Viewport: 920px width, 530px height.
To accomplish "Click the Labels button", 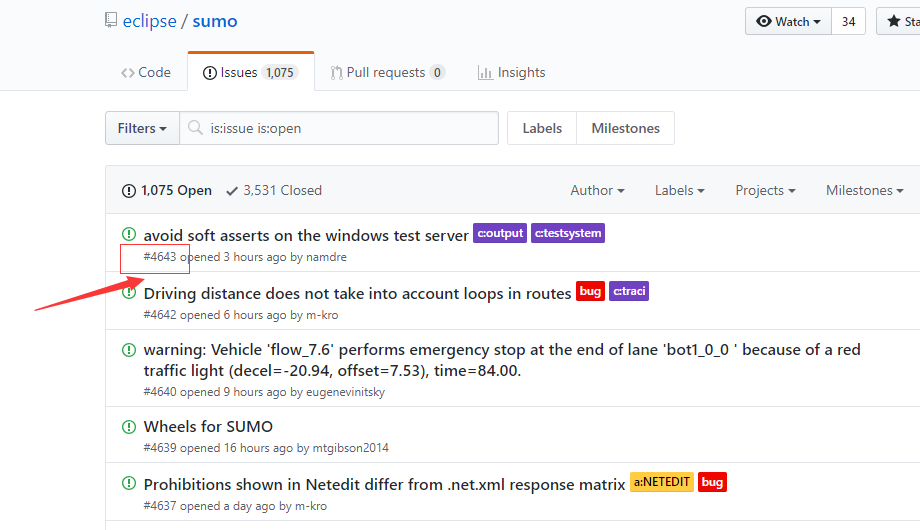I will pos(542,128).
